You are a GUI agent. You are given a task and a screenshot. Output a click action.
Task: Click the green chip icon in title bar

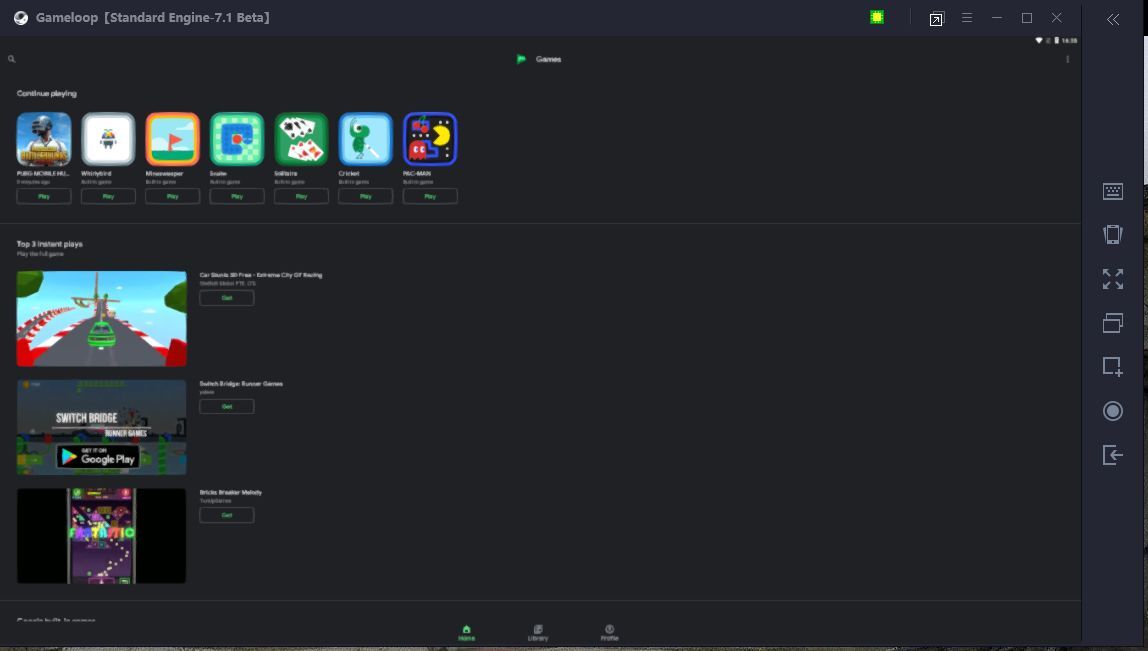[x=877, y=18]
